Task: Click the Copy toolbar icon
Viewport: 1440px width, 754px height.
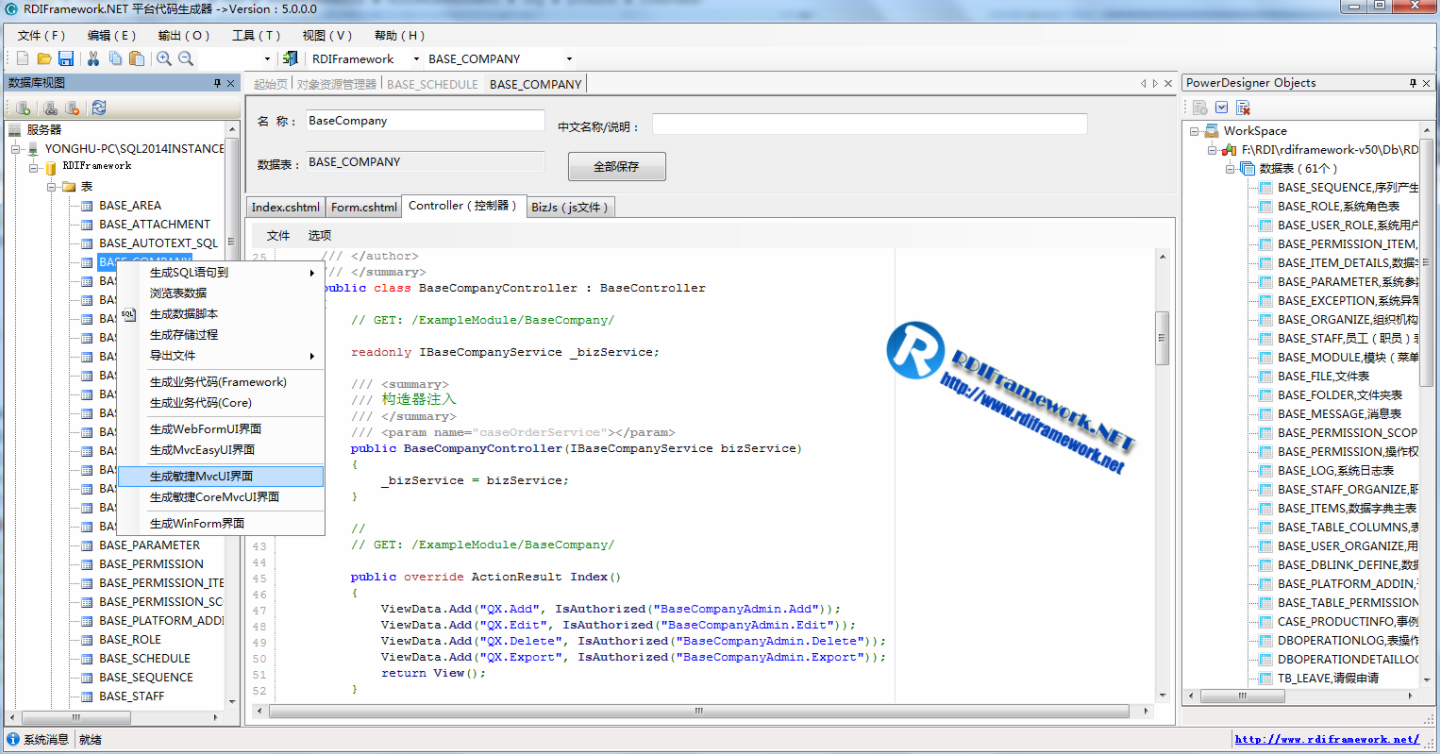Action: point(115,59)
